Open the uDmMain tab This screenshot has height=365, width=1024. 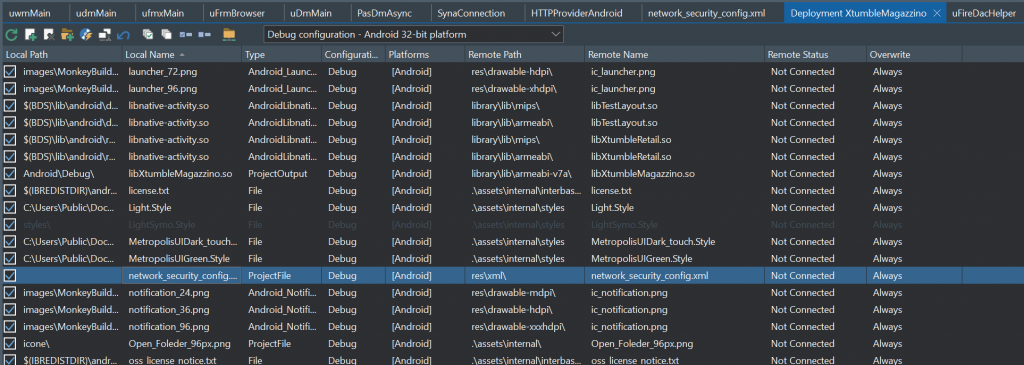(x=313, y=13)
